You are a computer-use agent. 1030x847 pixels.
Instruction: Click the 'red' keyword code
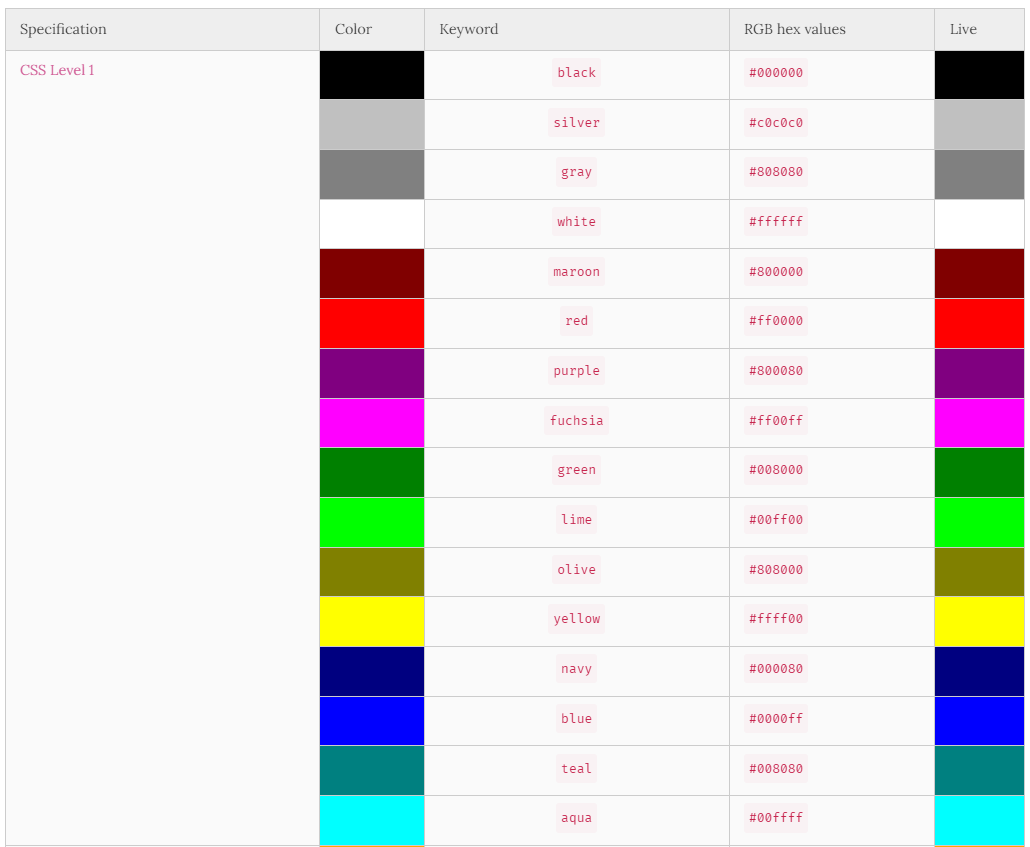576,321
